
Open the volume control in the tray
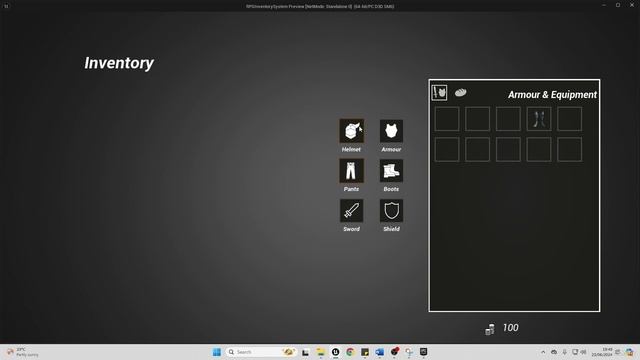click(584, 352)
